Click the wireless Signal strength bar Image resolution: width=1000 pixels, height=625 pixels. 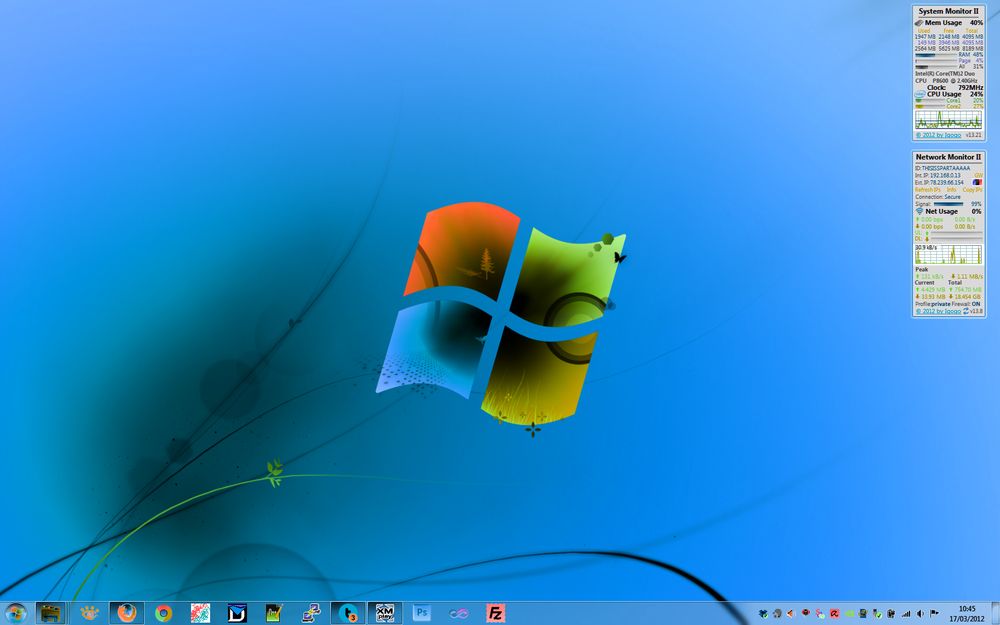click(x=948, y=204)
